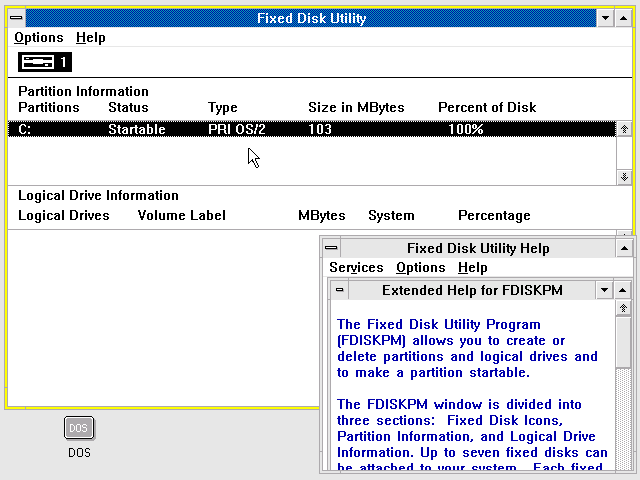
Task: Click the 103 size value
Action: tap(320, 129)
